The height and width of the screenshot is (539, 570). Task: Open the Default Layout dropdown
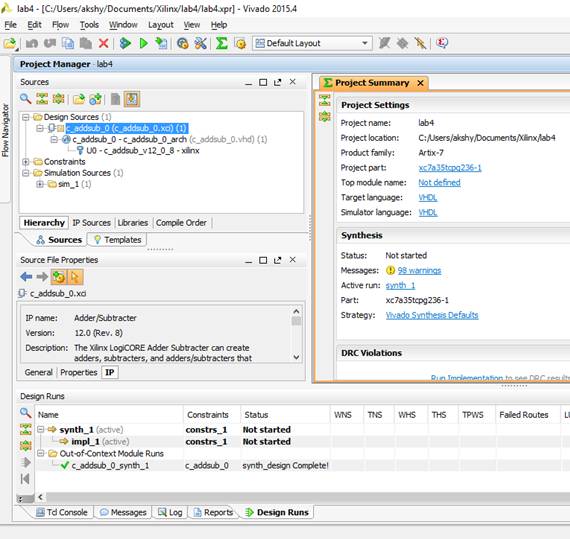(x=312, y=43)
